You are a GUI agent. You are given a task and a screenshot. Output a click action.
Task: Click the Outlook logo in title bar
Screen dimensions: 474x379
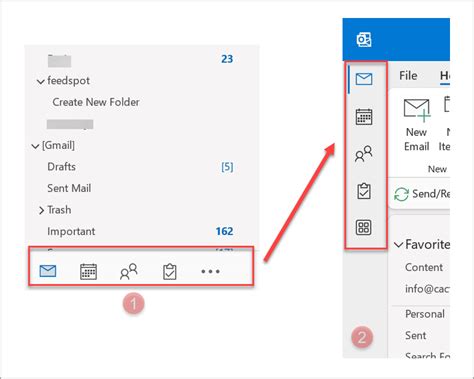(x=364, y=40)
